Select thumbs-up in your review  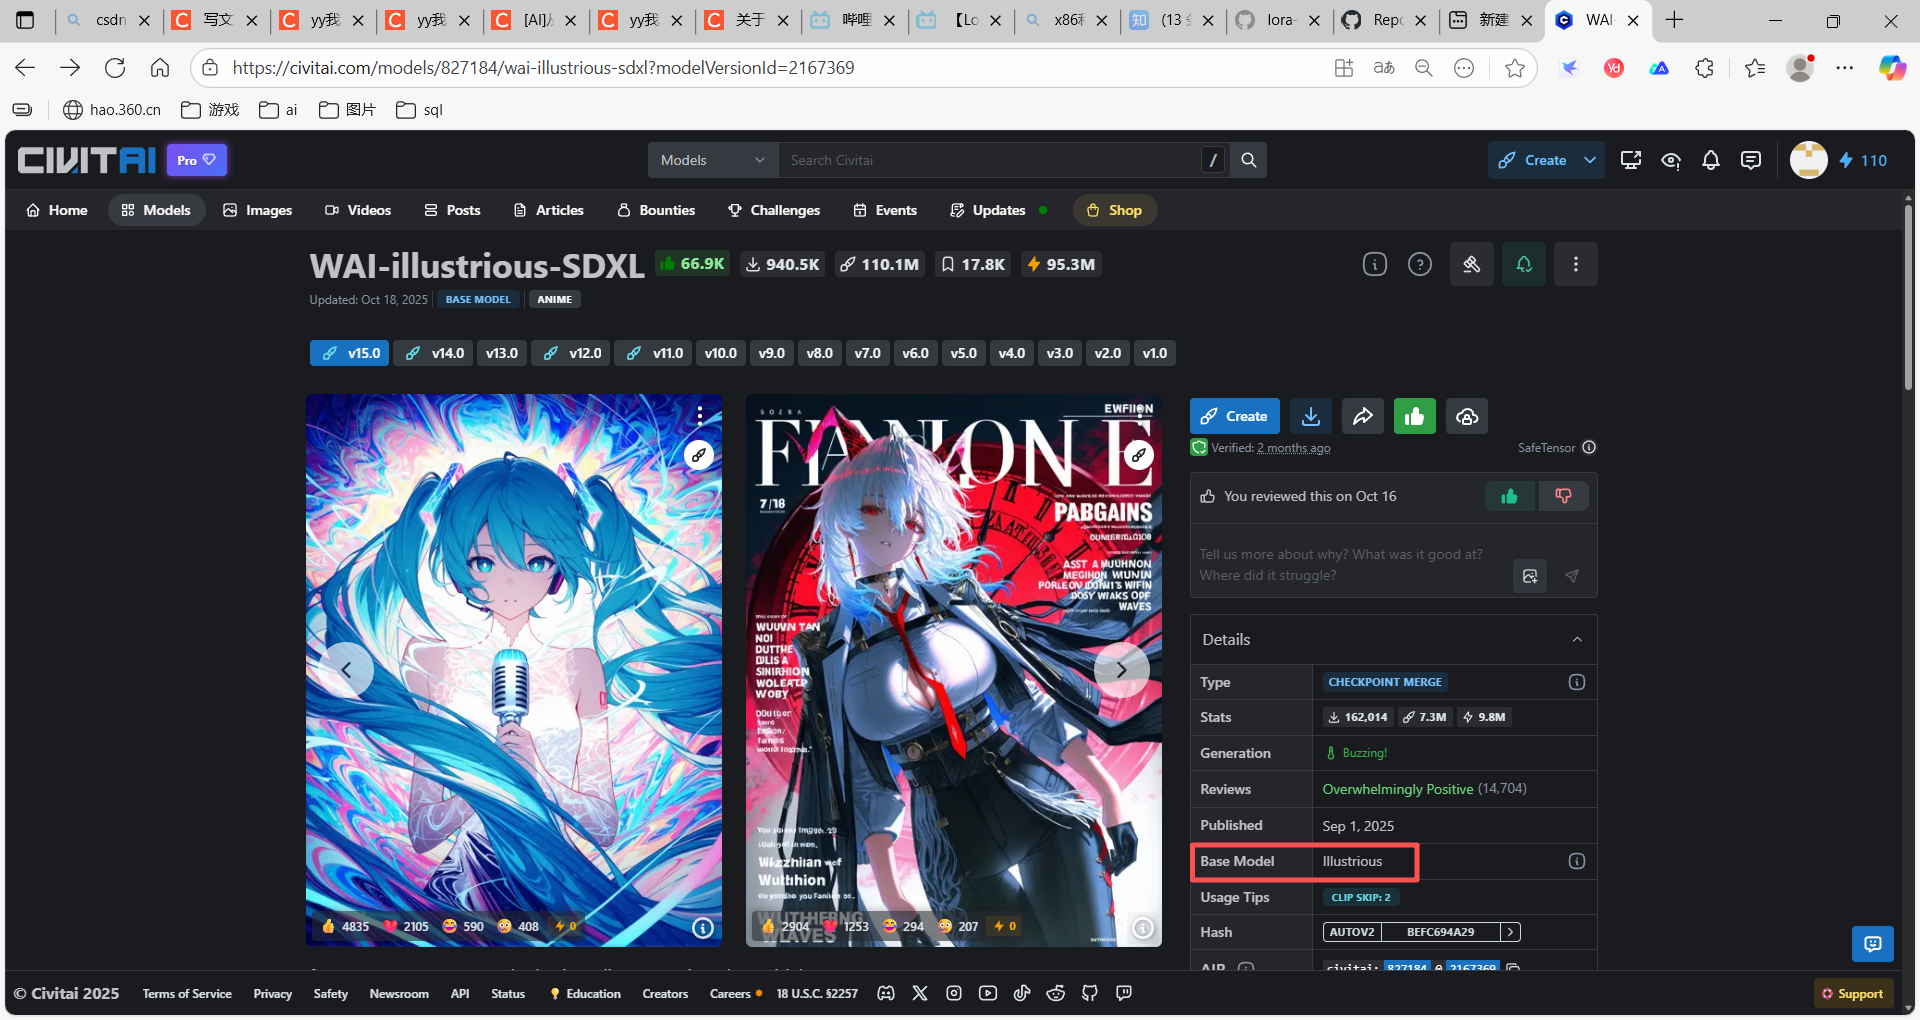click(1510, 496)
